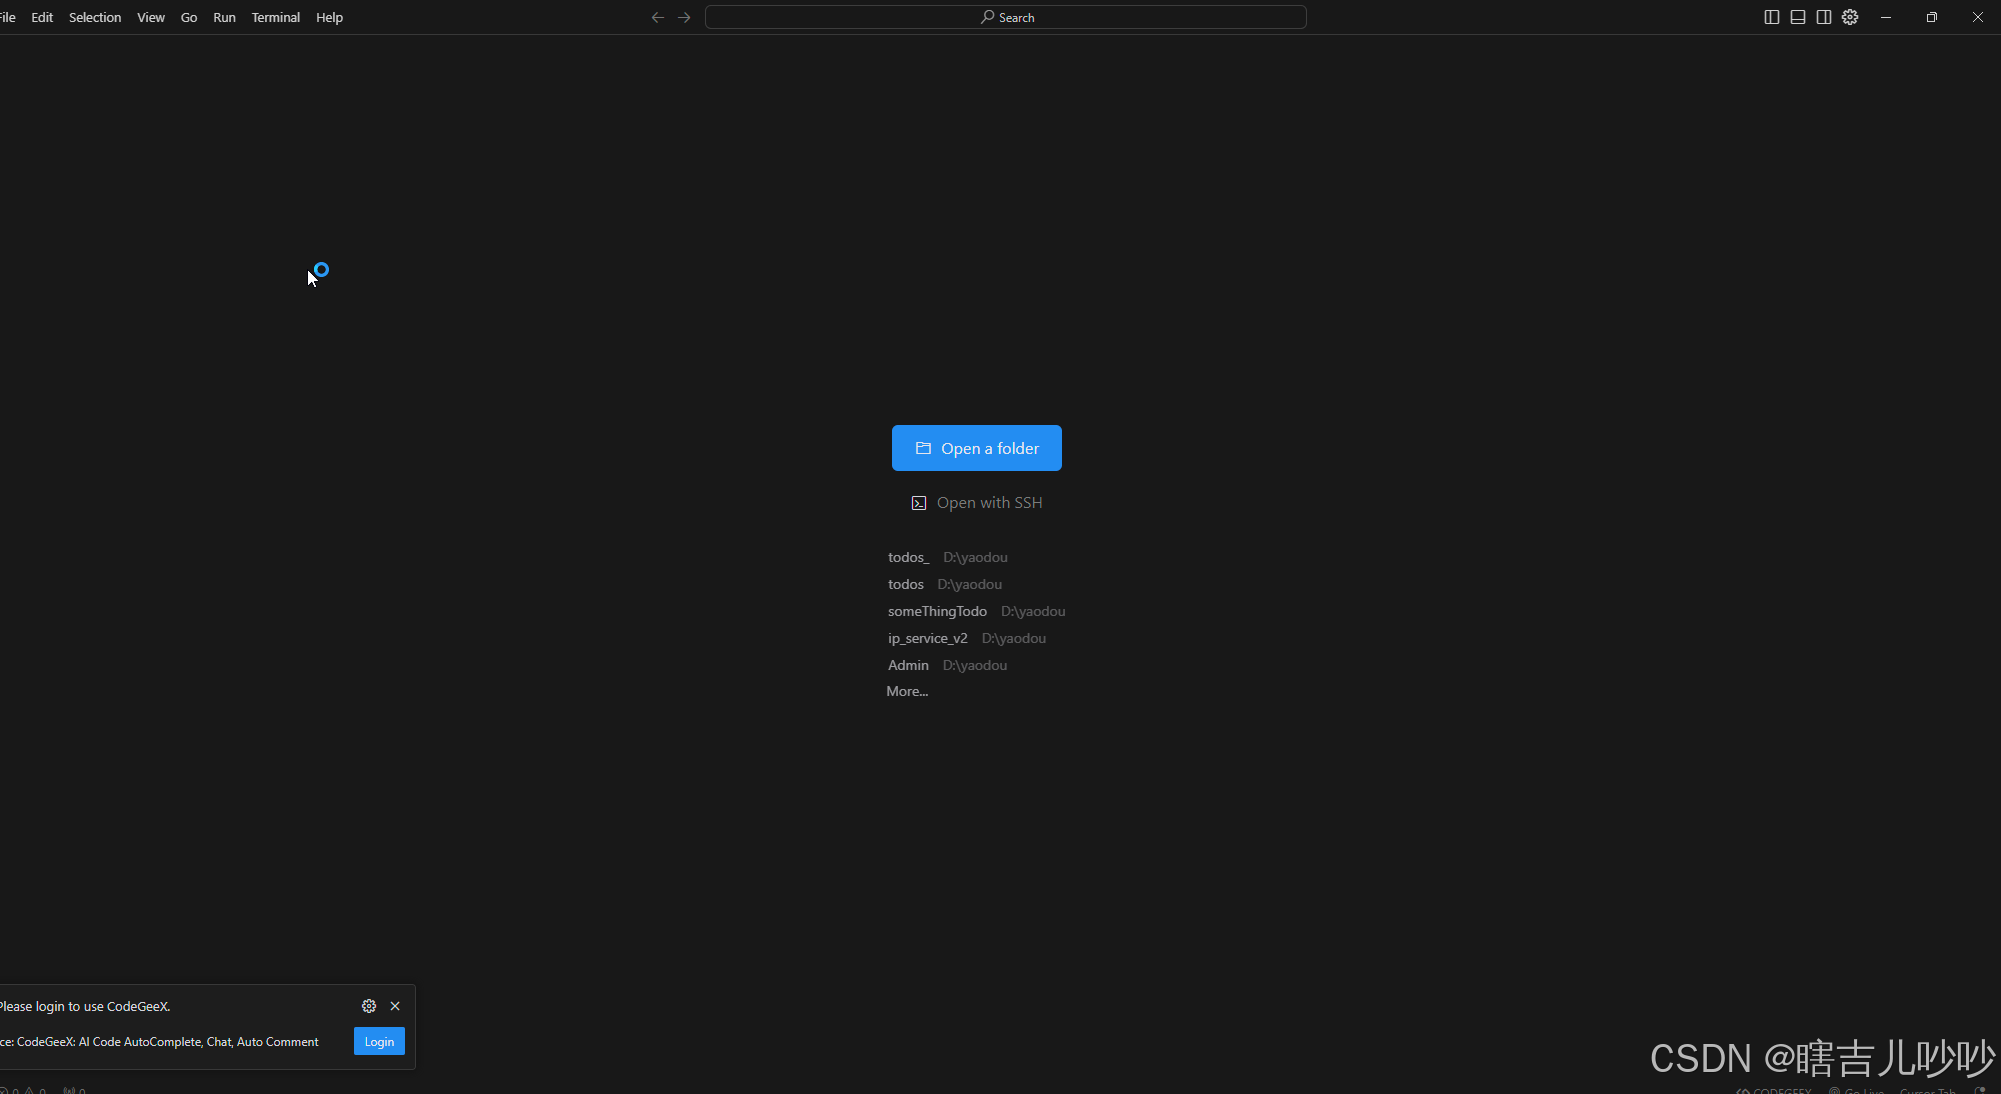The width and height of the screenshot is (2001, 1094).
Task: Click the CodeGeeX notification gear icon
Action: click(369, 1006)
